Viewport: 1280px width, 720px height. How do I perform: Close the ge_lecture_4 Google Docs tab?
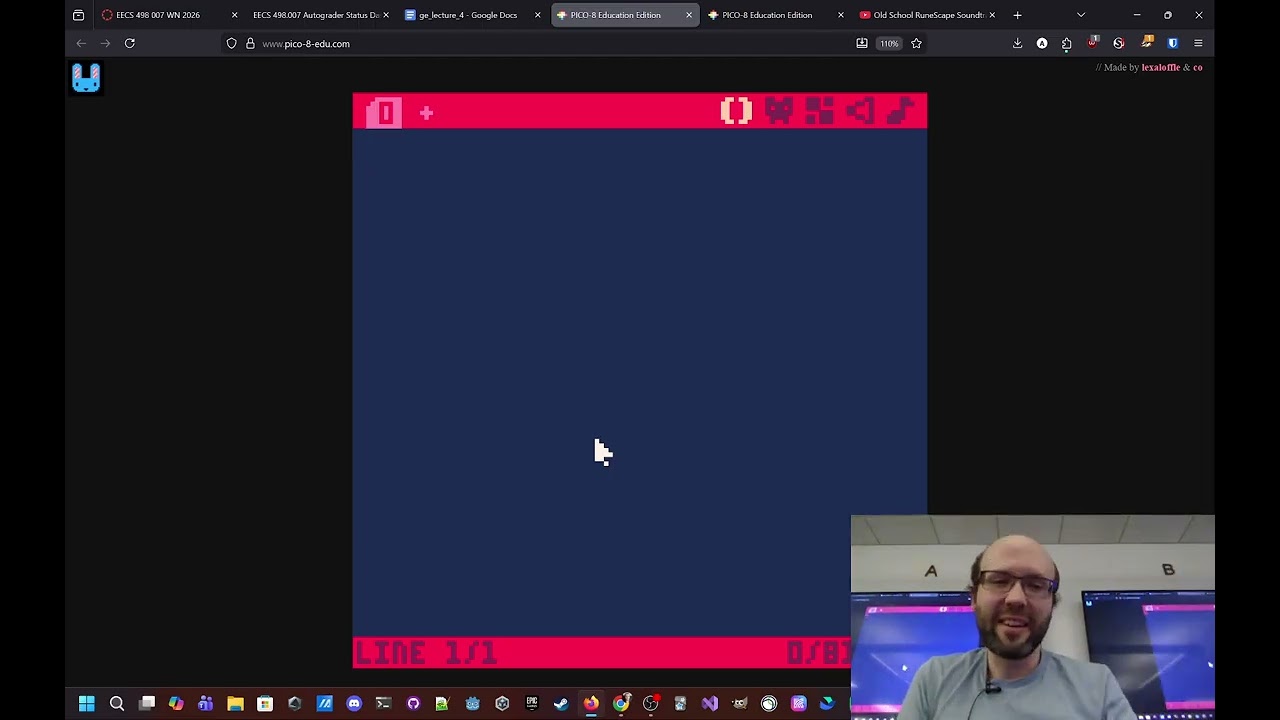(537, 15)
